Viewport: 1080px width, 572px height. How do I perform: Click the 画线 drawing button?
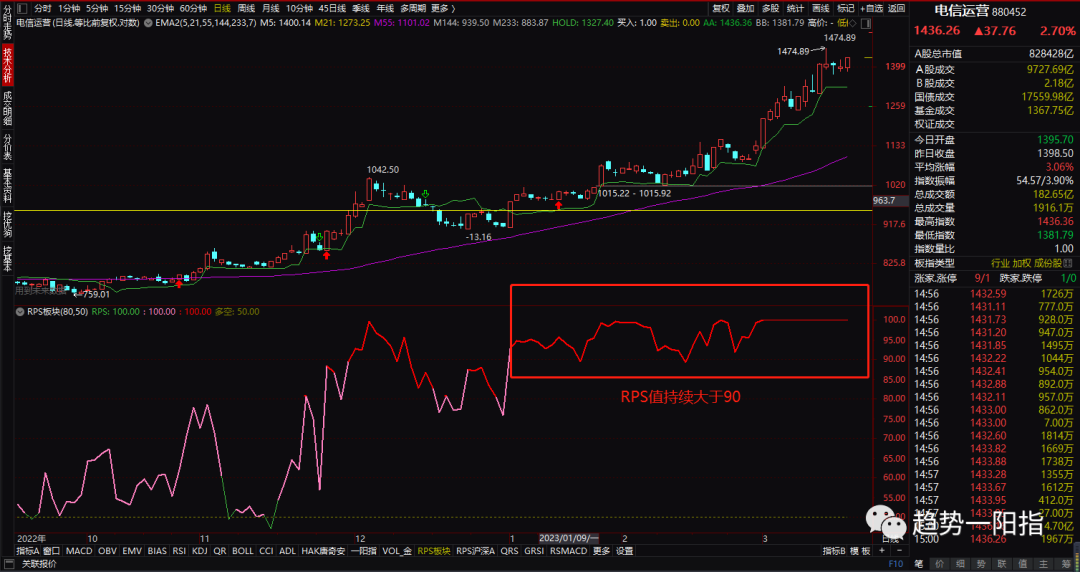820,8
